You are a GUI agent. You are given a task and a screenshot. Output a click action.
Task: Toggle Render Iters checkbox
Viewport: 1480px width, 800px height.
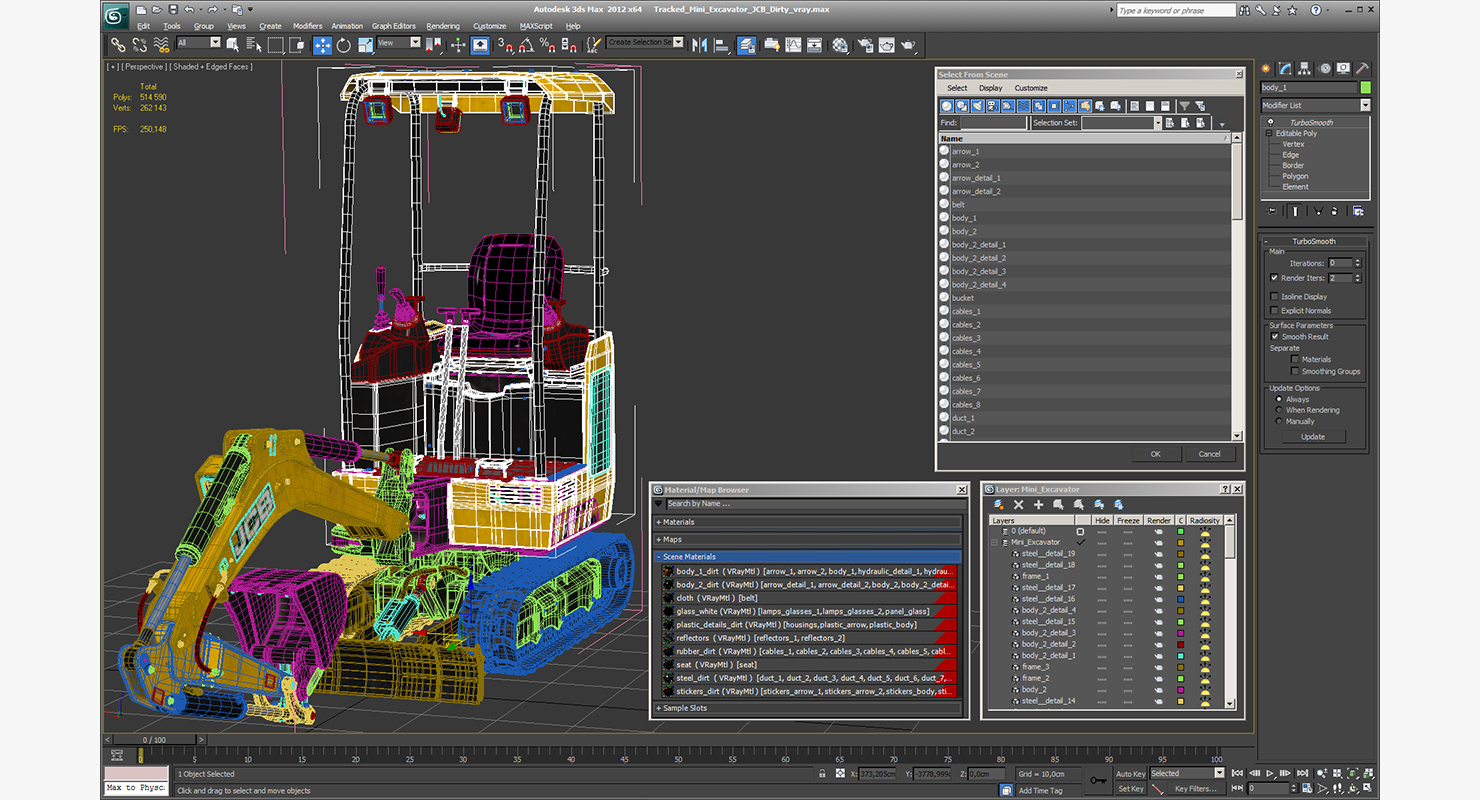pyautogui.click(x=1274, y=278)
